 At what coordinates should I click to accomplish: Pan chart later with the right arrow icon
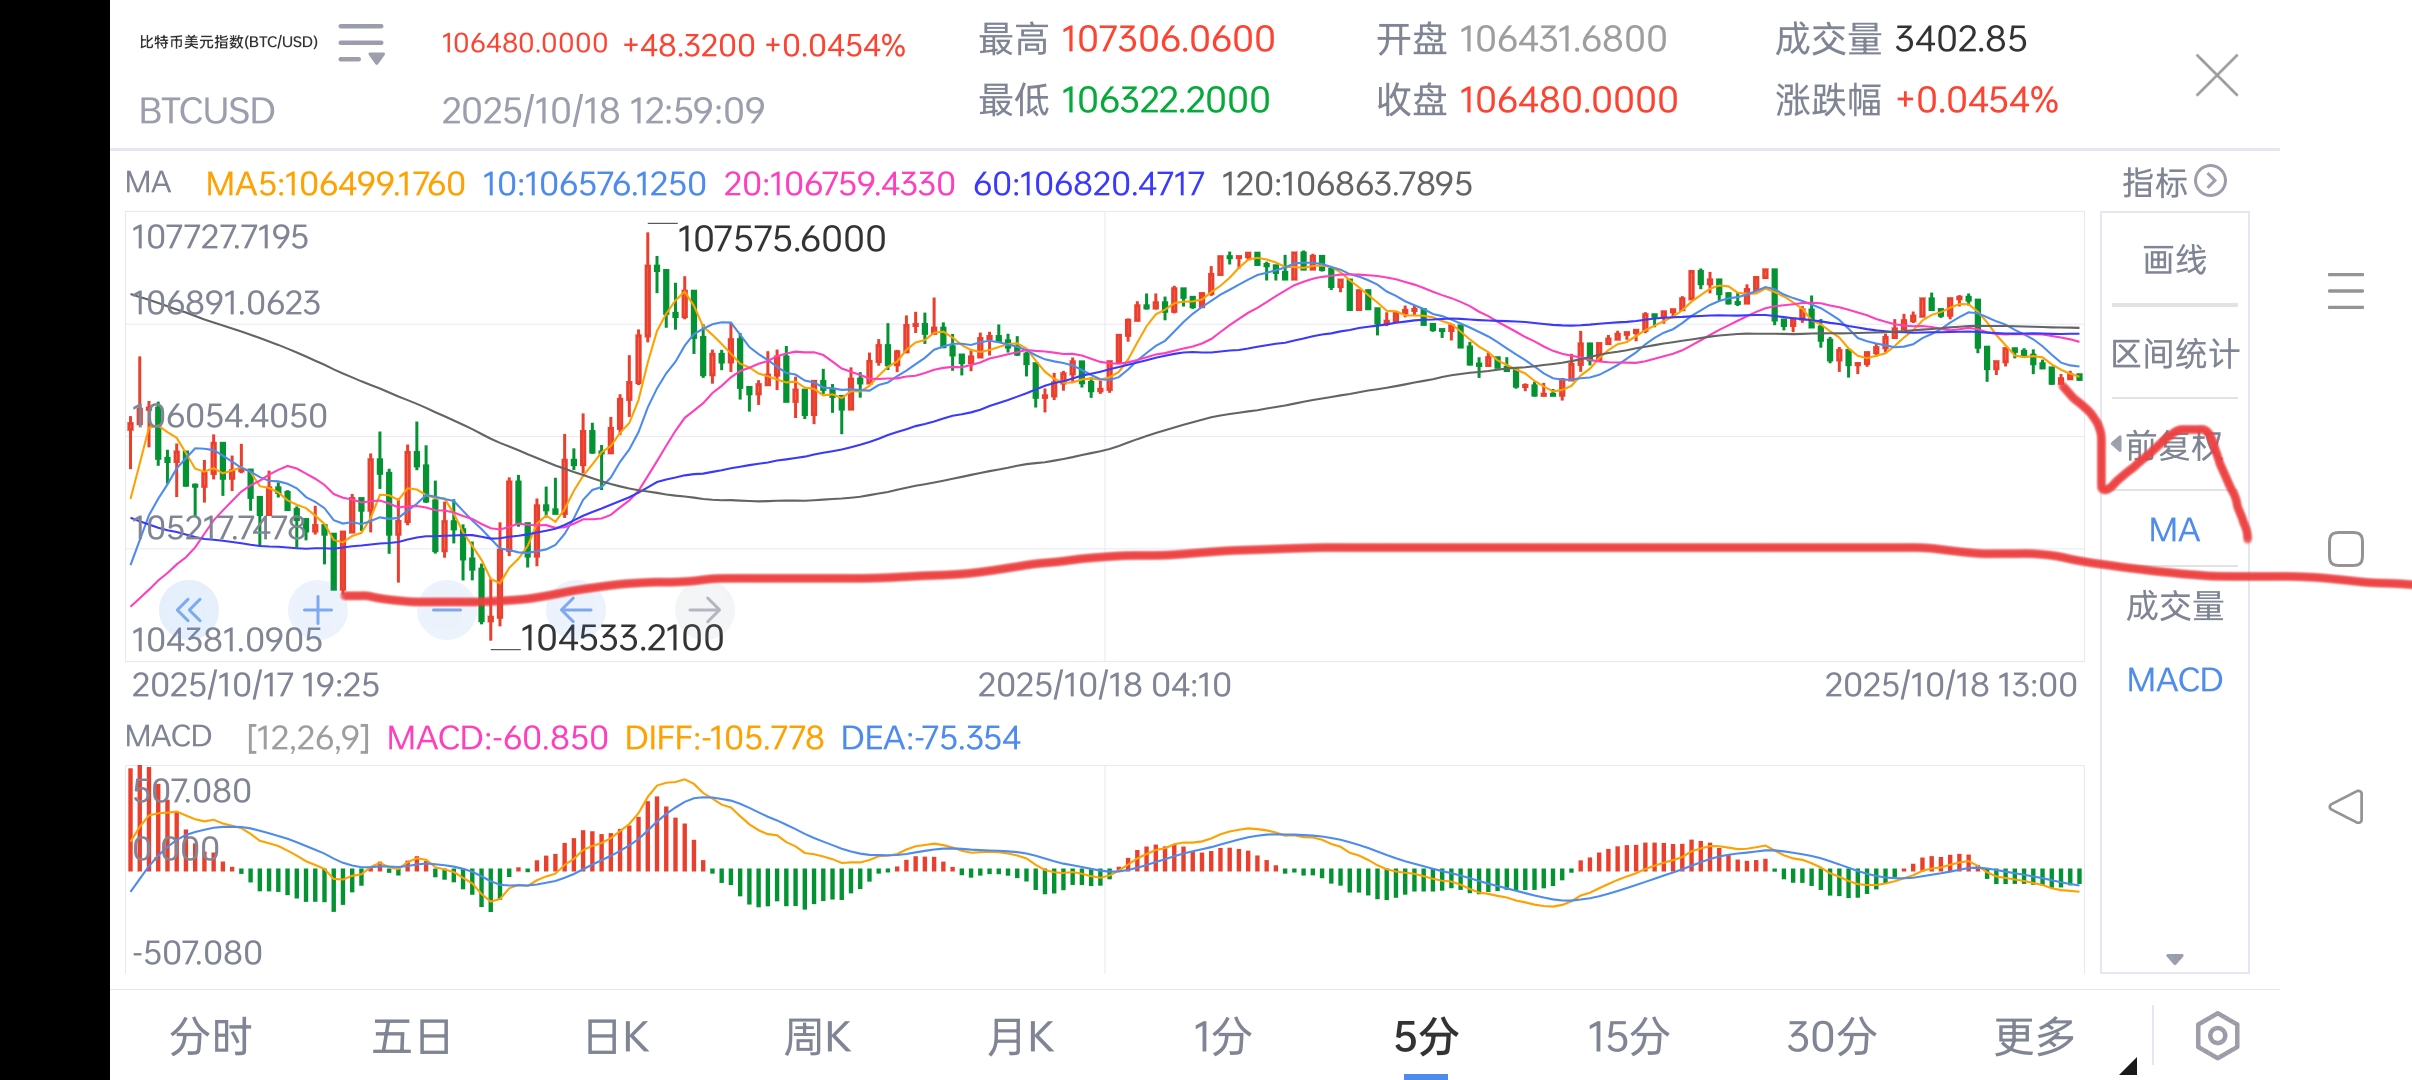click(x=704, y=609)
